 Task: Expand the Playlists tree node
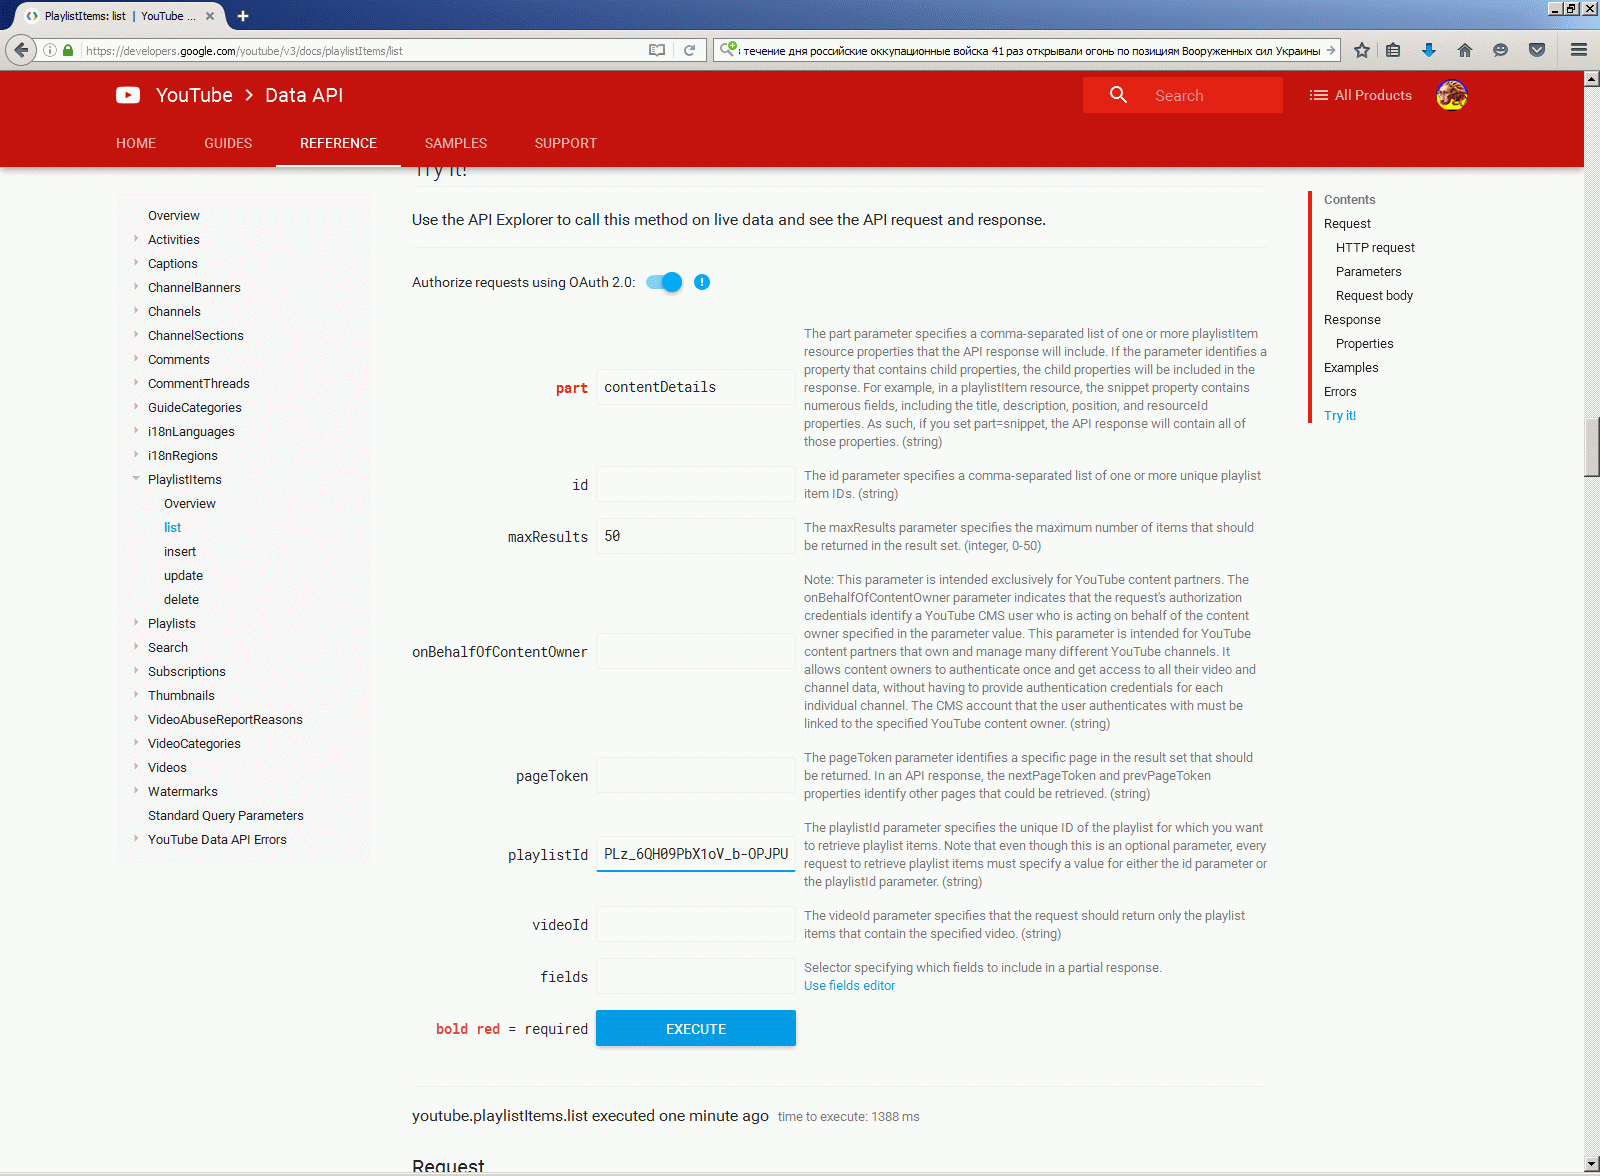click(136, 623)
